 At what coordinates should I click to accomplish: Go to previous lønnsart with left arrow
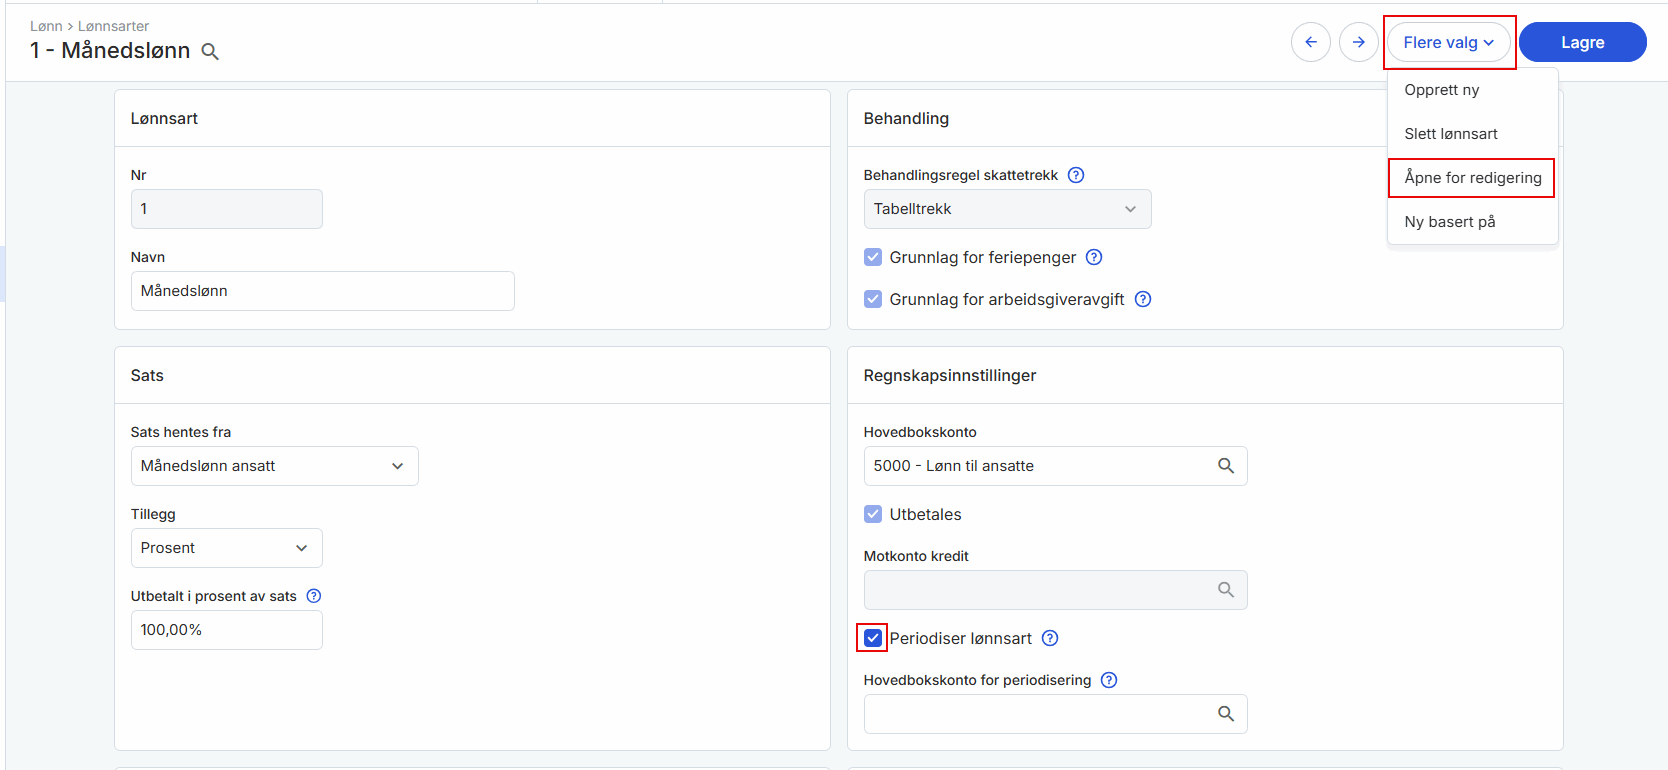[x=1310, y=42]
